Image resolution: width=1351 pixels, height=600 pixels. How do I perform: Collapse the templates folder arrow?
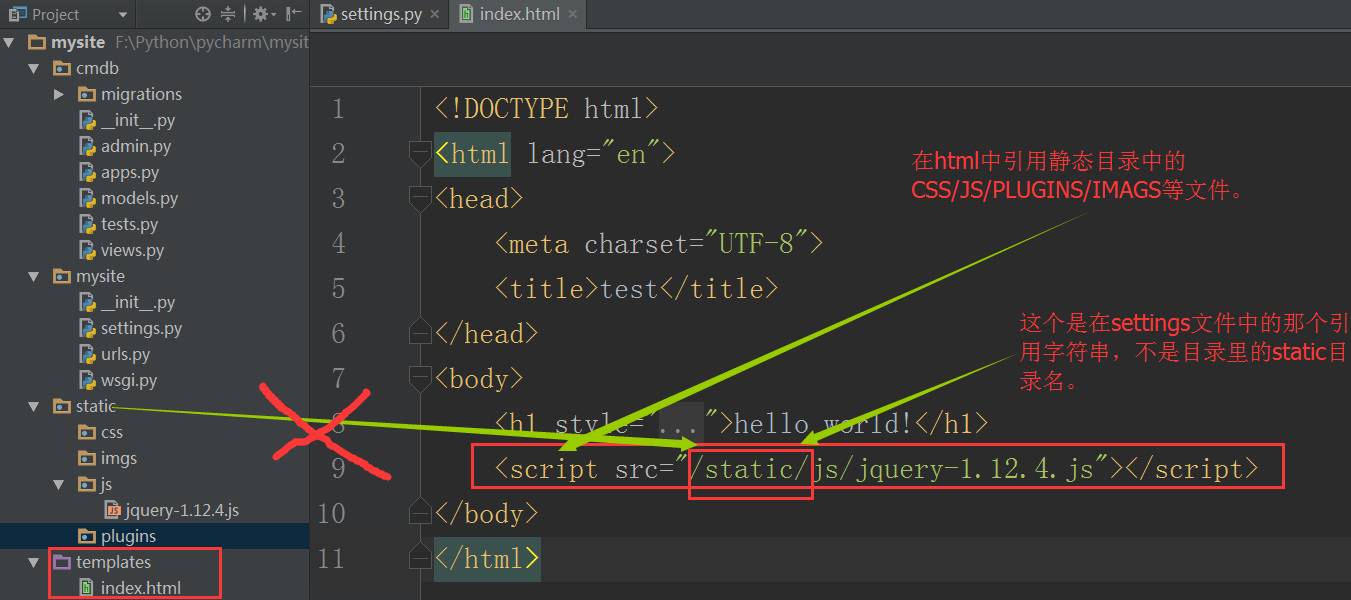35,562
